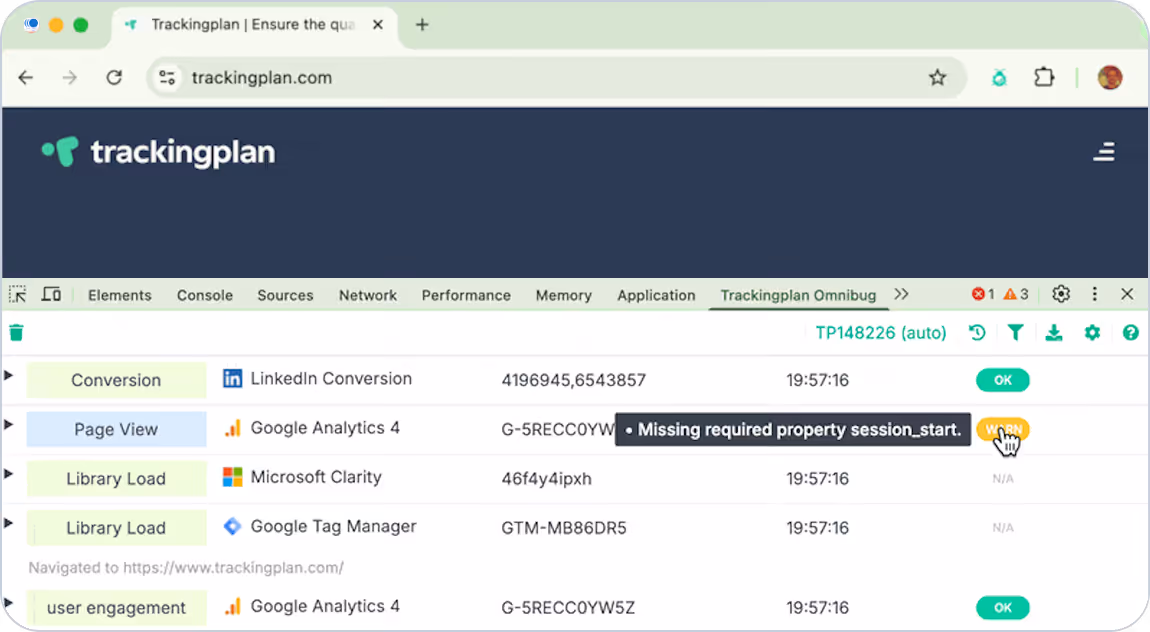Click the WARN status badge

click(1003, 430)
